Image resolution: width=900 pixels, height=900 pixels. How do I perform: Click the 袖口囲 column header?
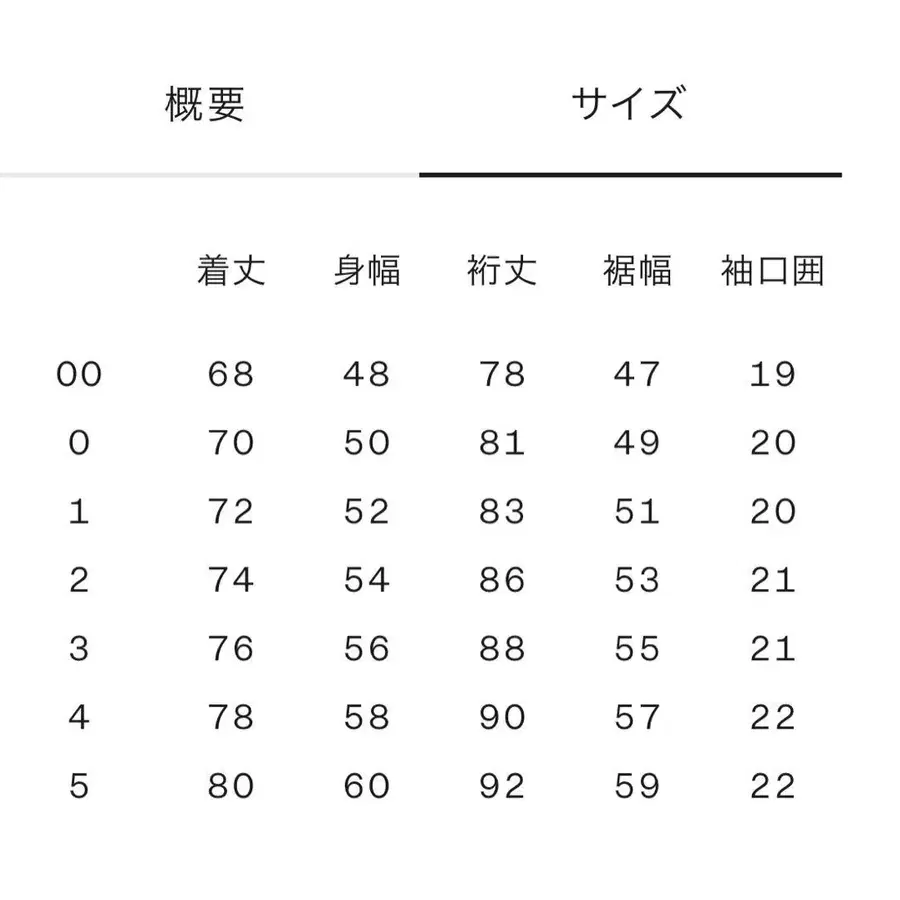pos(772,271)
